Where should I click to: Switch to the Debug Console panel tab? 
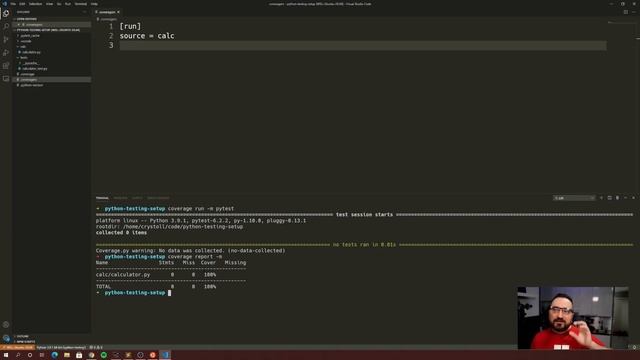coord(158,198)
